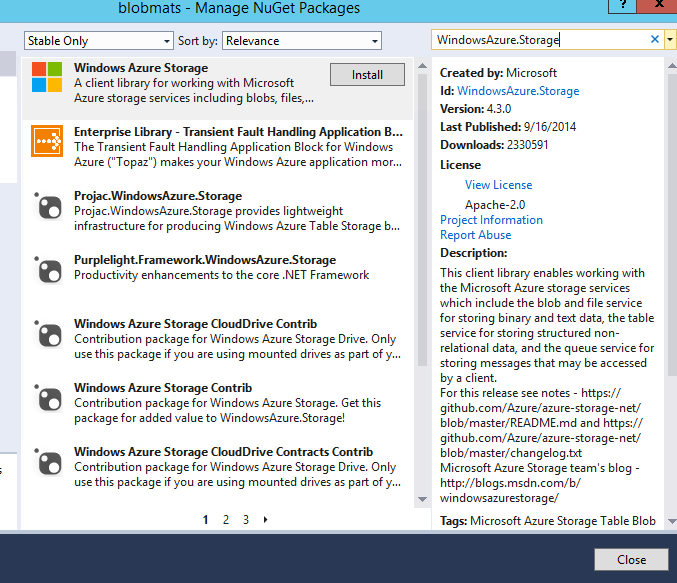Clear the search box with the X icon

pos(655,39)
